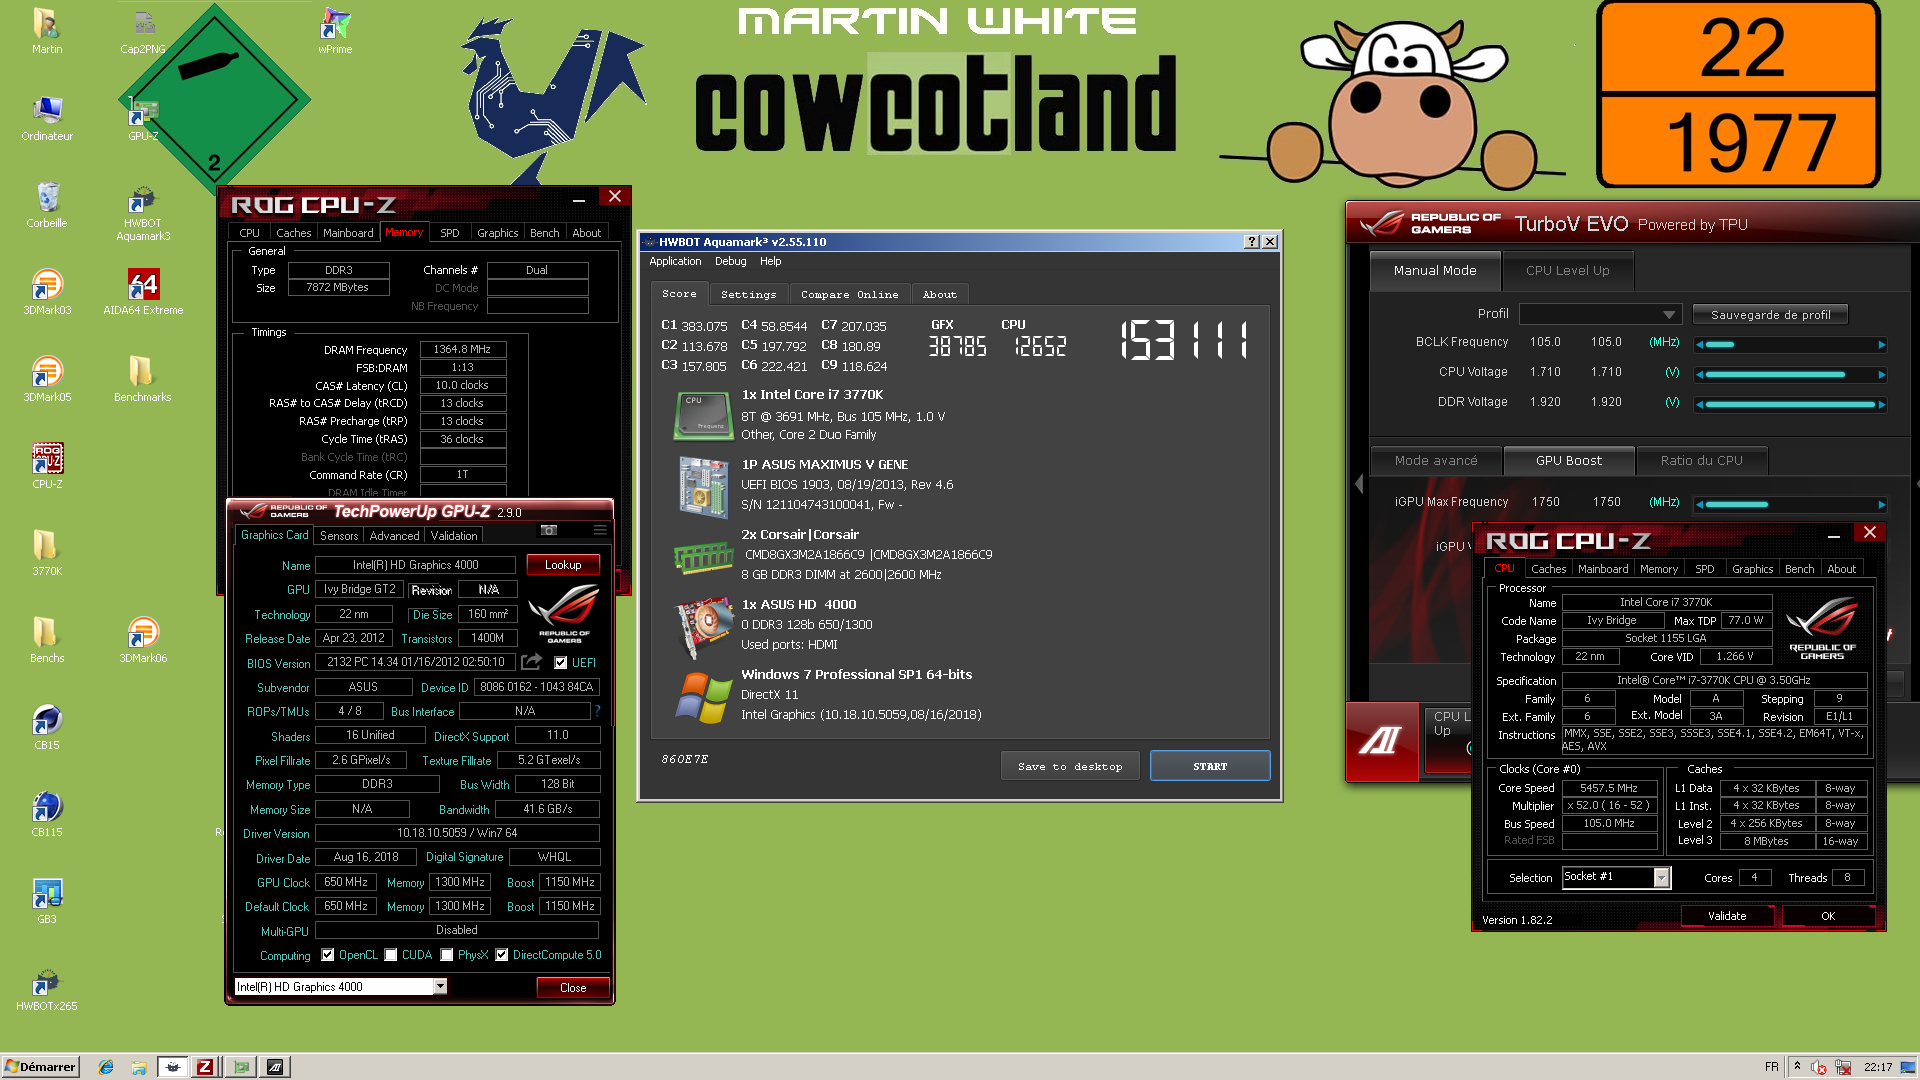This screenshot has width=1920, height=1080.
Task: Click the CPU-Z taskbar button
Action: click(x=204, y=1067)
